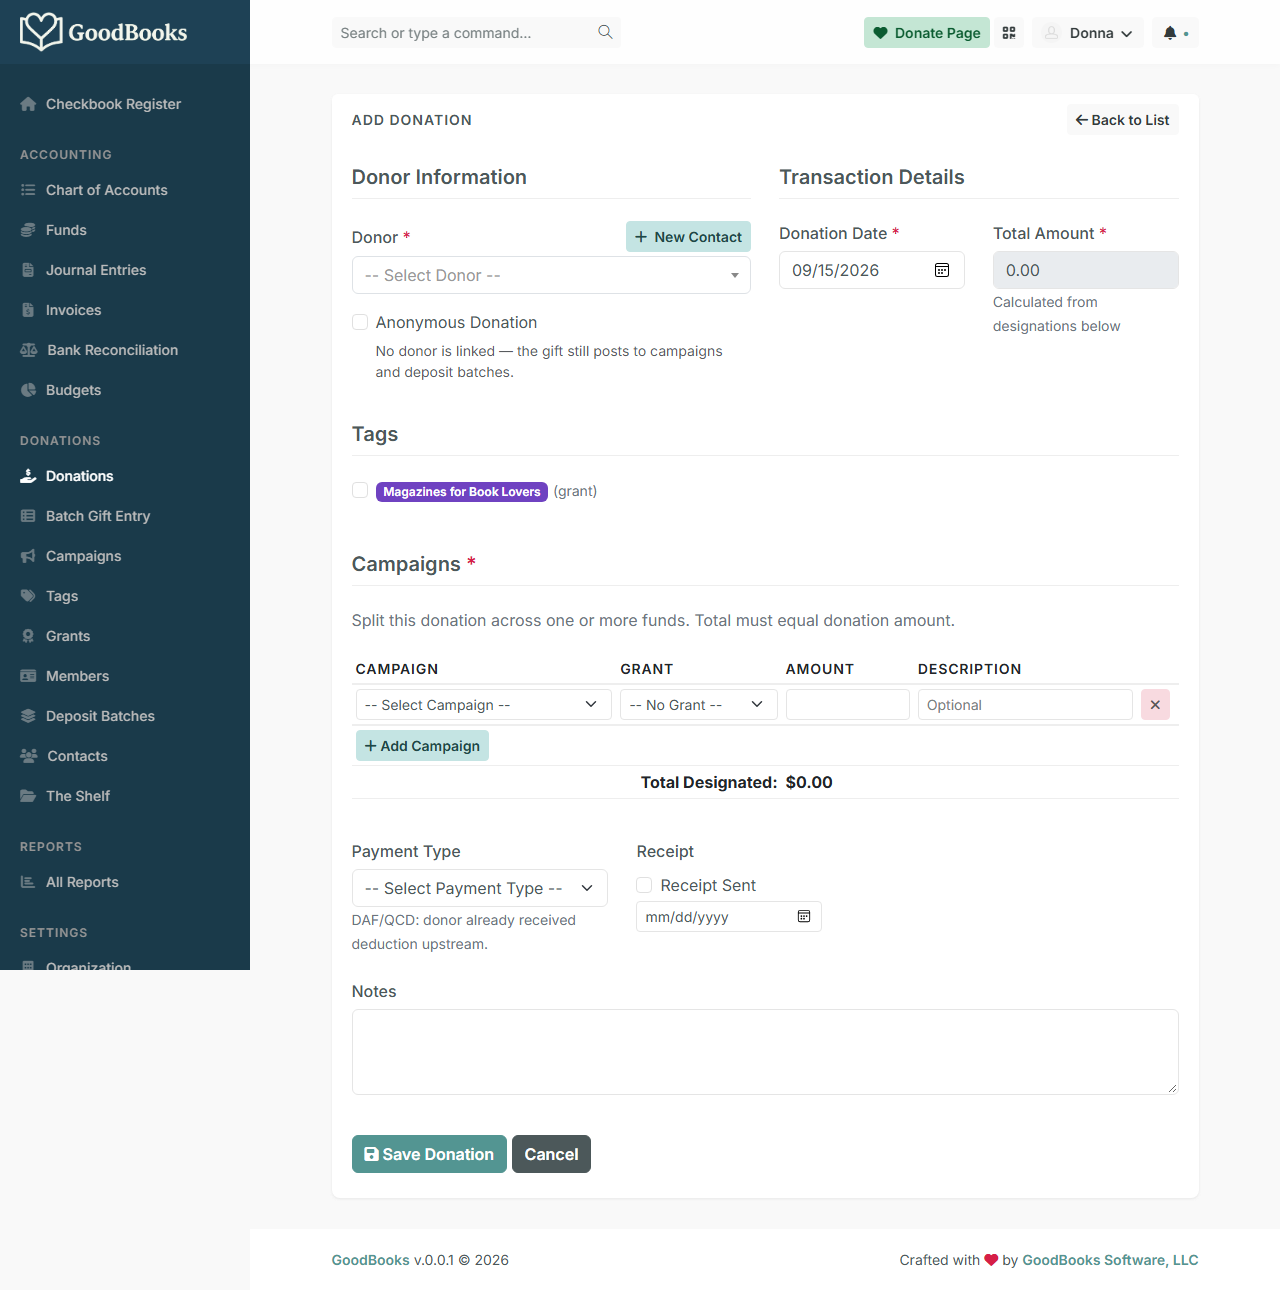Image resolution: width=1280 pixels, height=1290 pixels.
Task: Click the Grants award icon
Action: click(x=28, y=636)
